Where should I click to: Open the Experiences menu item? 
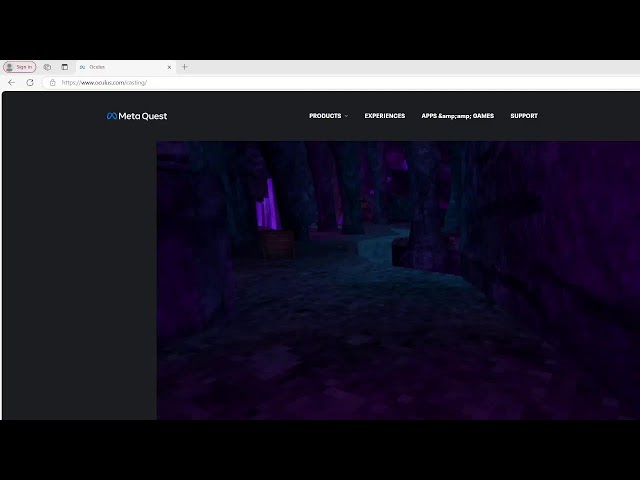click(384, 116)
